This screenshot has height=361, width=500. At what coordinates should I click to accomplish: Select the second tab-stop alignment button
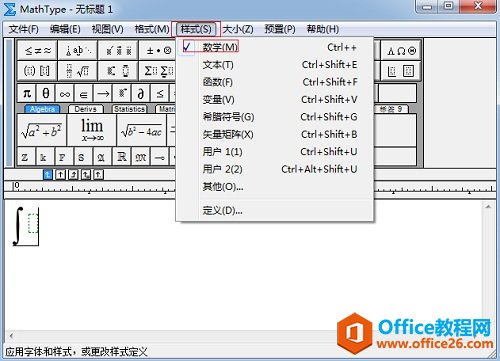click(60, 175)
